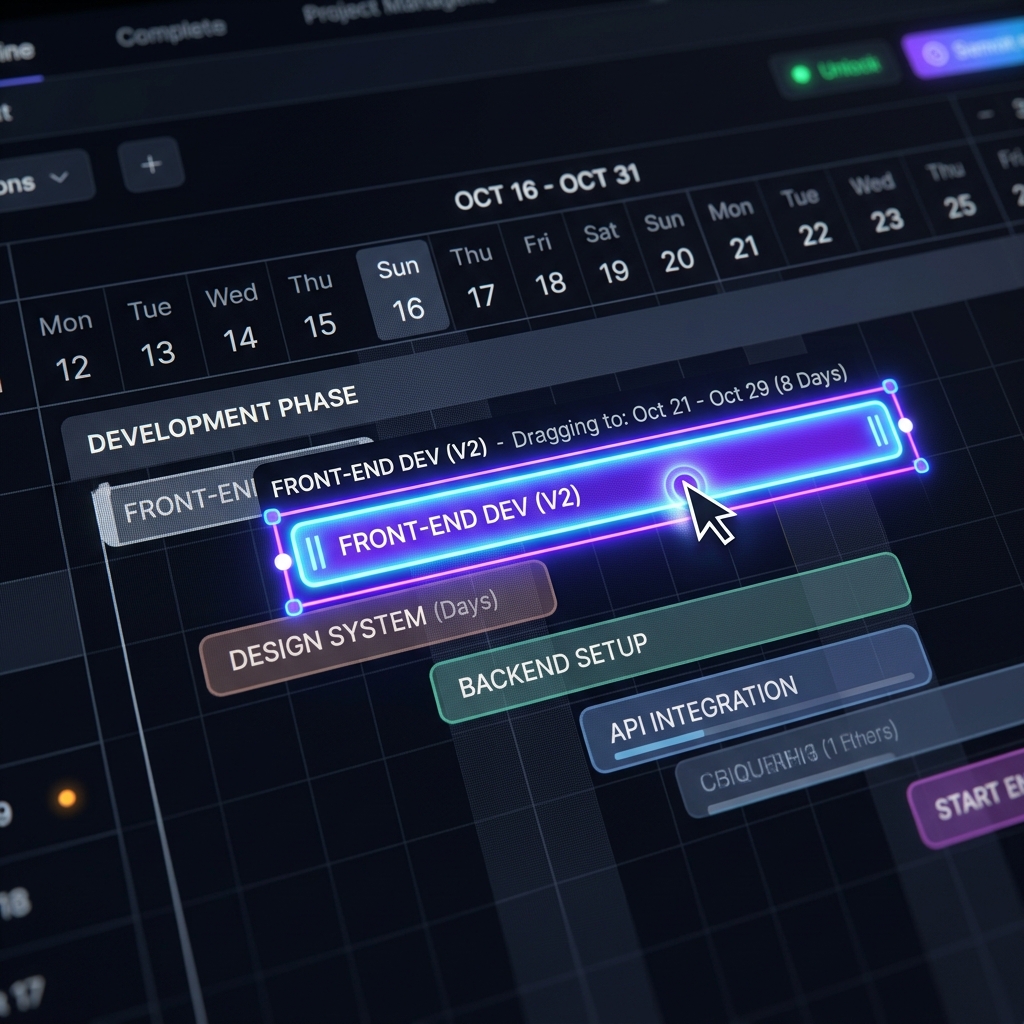Click the orange status dot in left sidebar
This screenshot has height=1024, width=1024.
coord(67,798)
